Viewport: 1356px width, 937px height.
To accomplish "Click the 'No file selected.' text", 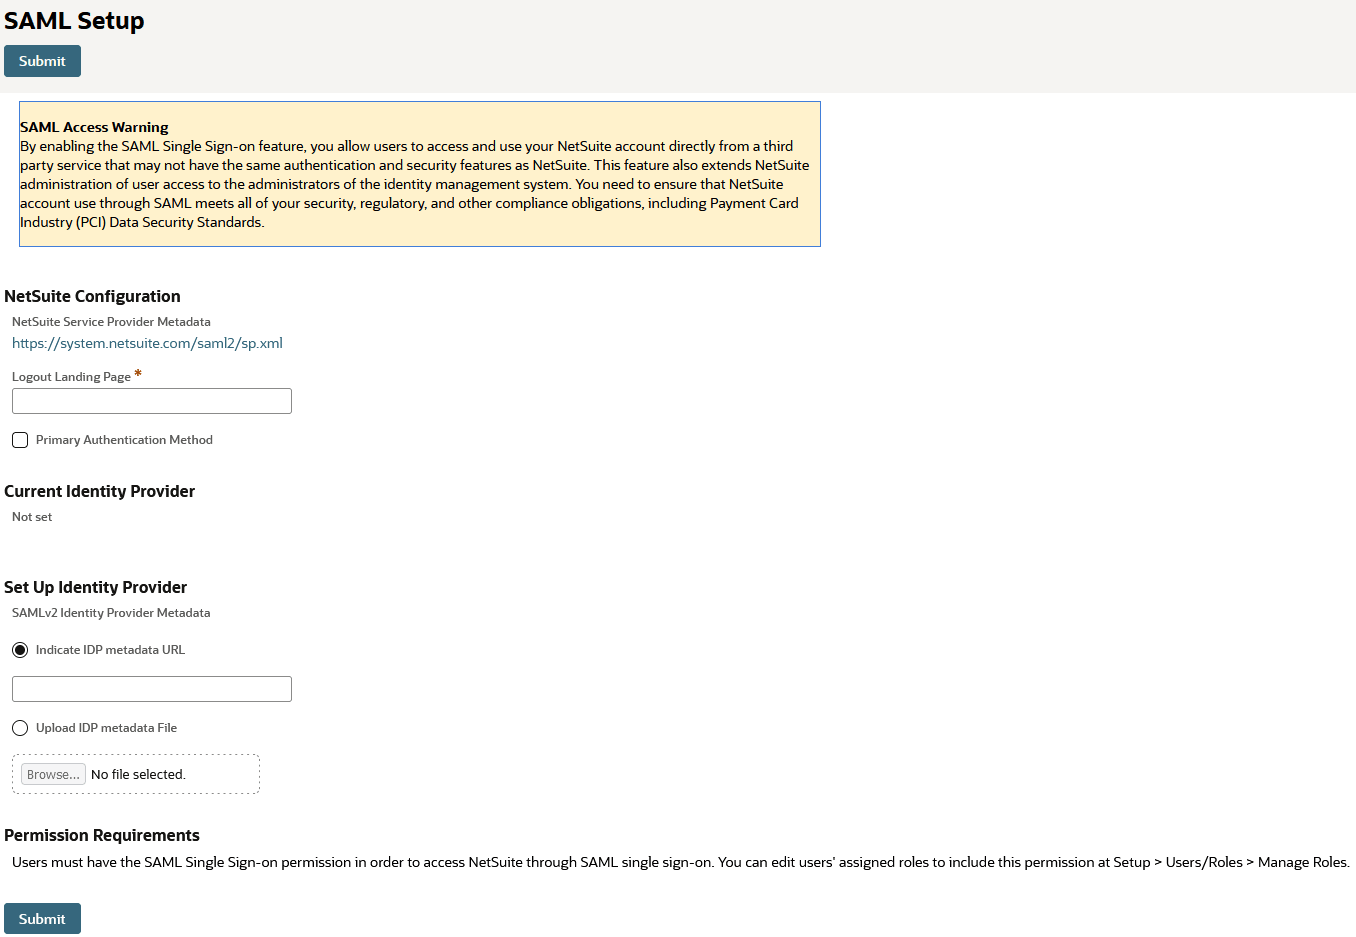I will 138,775.
